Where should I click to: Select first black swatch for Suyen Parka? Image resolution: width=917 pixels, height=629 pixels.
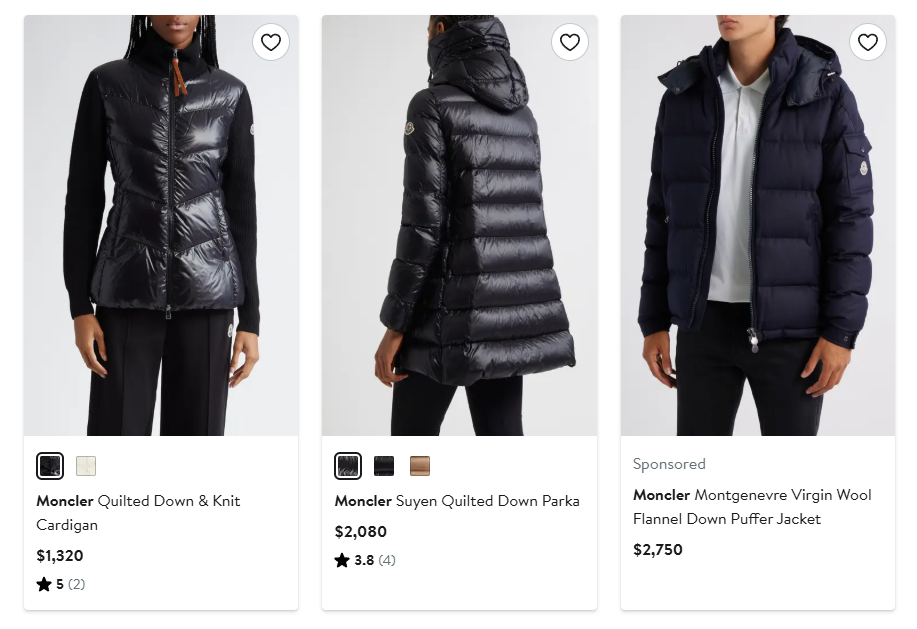pyautogui.click(x=348, y=466)
